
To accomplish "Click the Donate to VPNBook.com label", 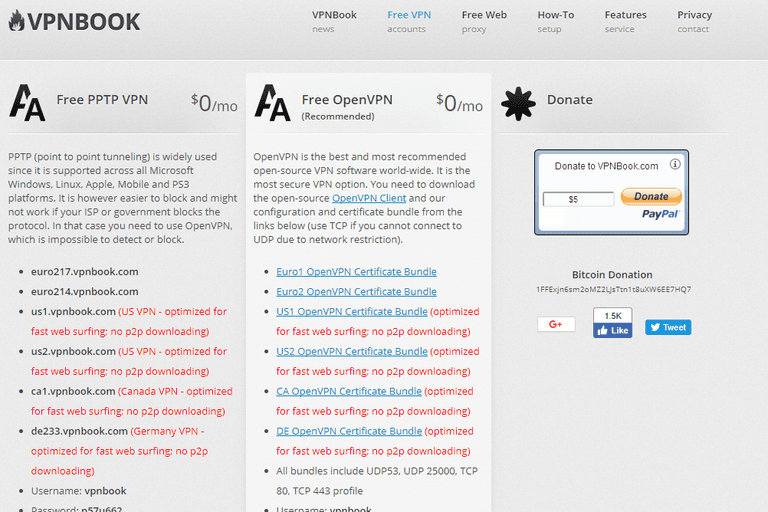I will [606, 166].
